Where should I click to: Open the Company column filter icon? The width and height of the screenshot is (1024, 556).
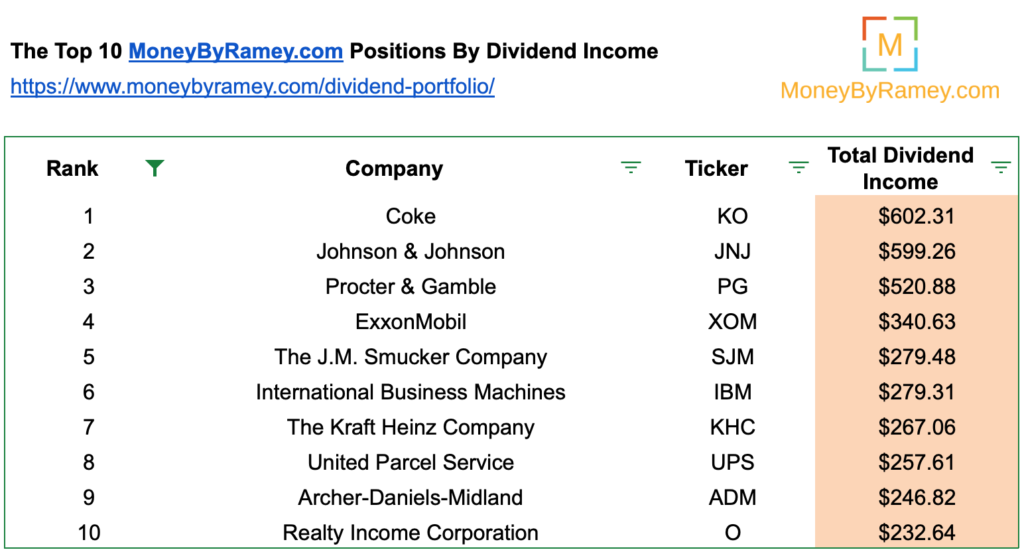(630, 168)
